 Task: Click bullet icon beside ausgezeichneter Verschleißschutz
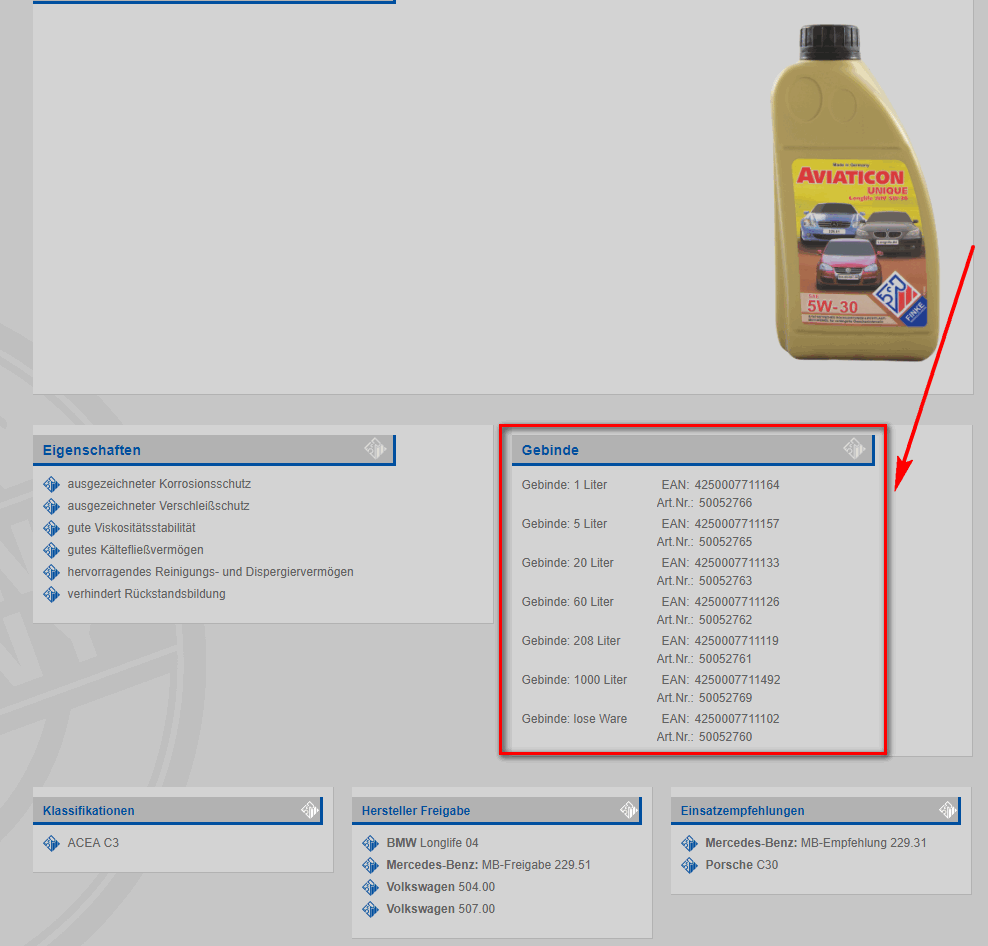point(51,506)
